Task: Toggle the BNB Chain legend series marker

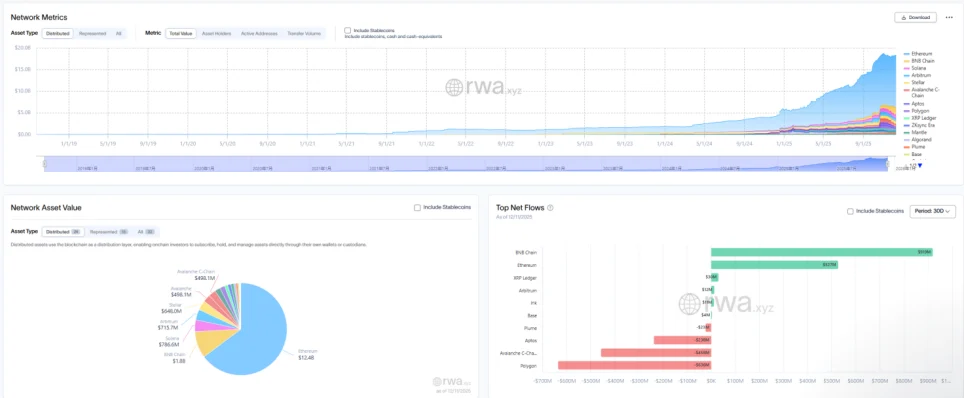Action: click(906, 61)
